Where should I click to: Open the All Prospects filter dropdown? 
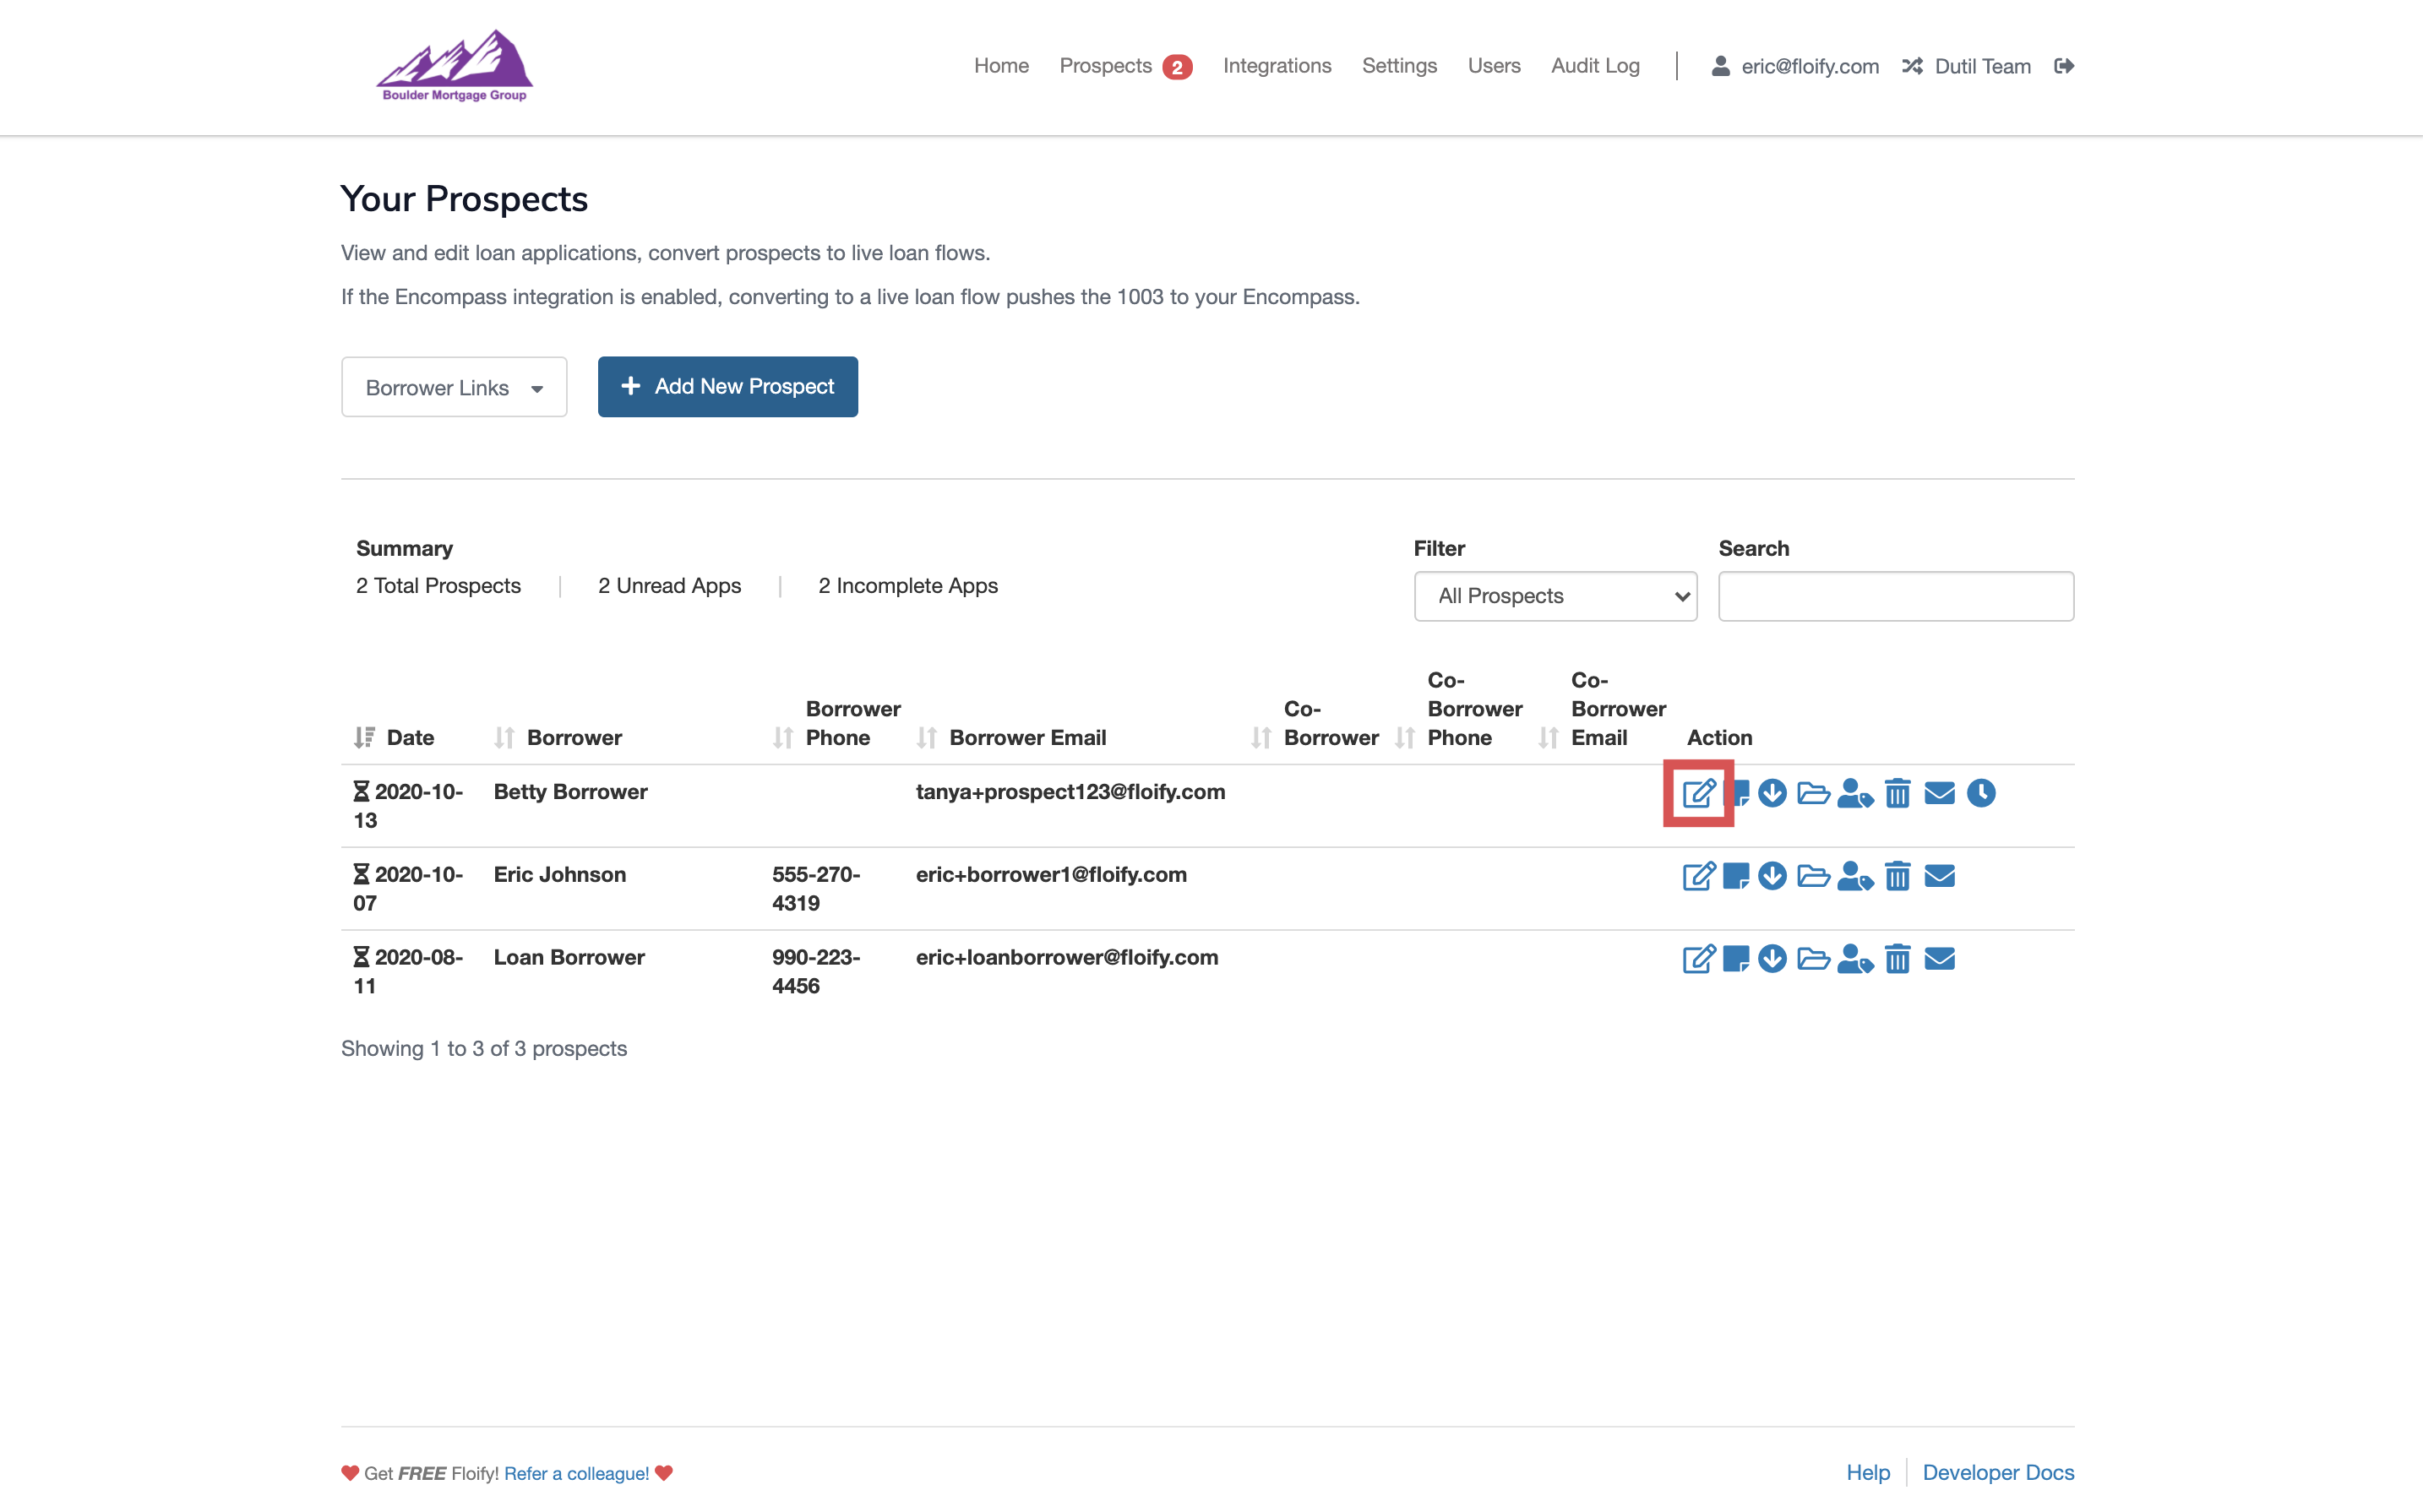click(1555, 596)
